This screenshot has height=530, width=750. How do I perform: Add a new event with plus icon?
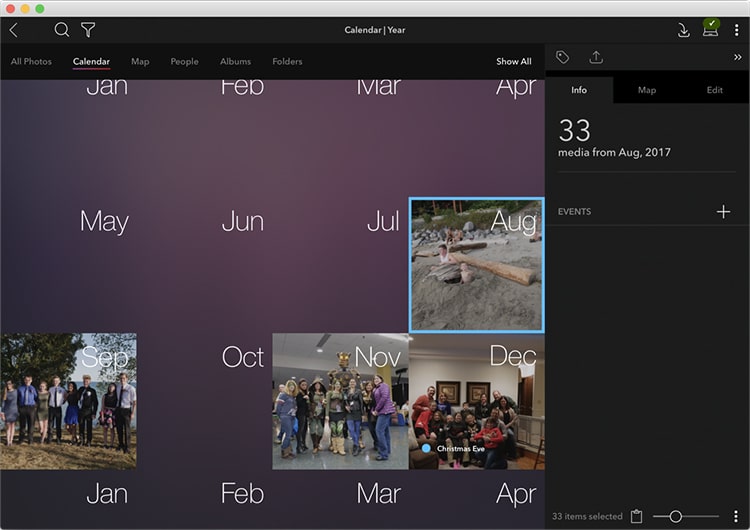(723, 212)
